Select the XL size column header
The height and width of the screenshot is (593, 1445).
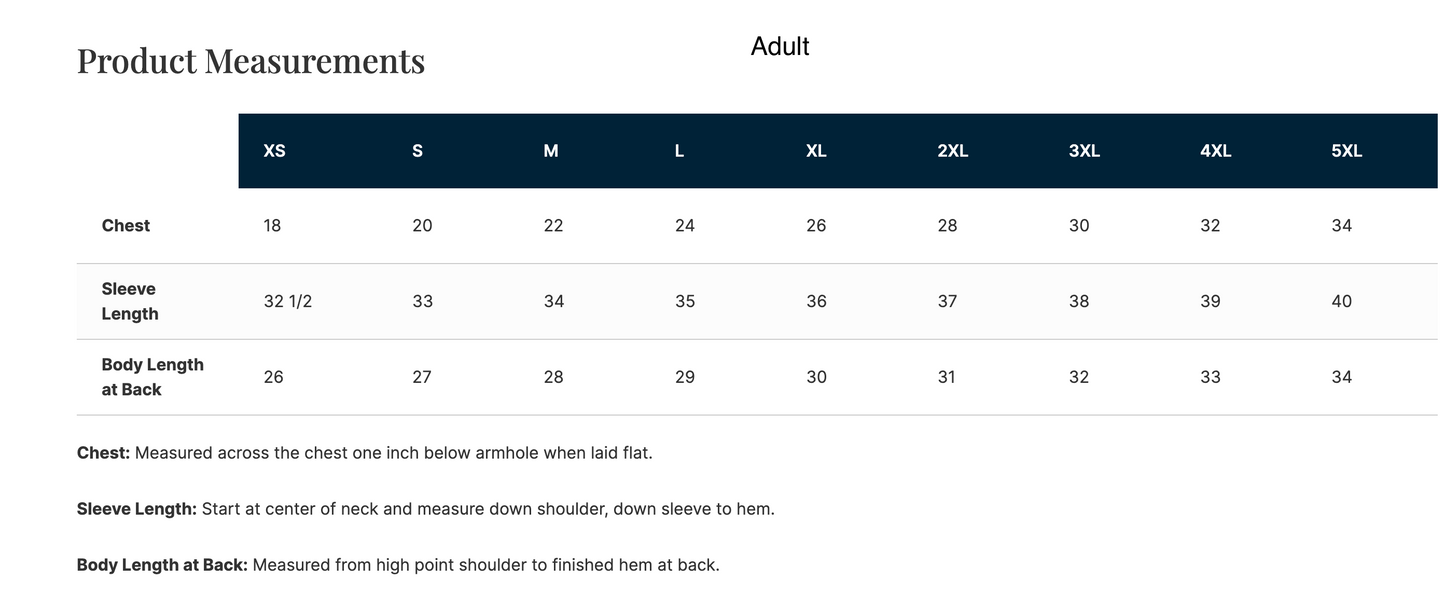[x=816, y=151]
